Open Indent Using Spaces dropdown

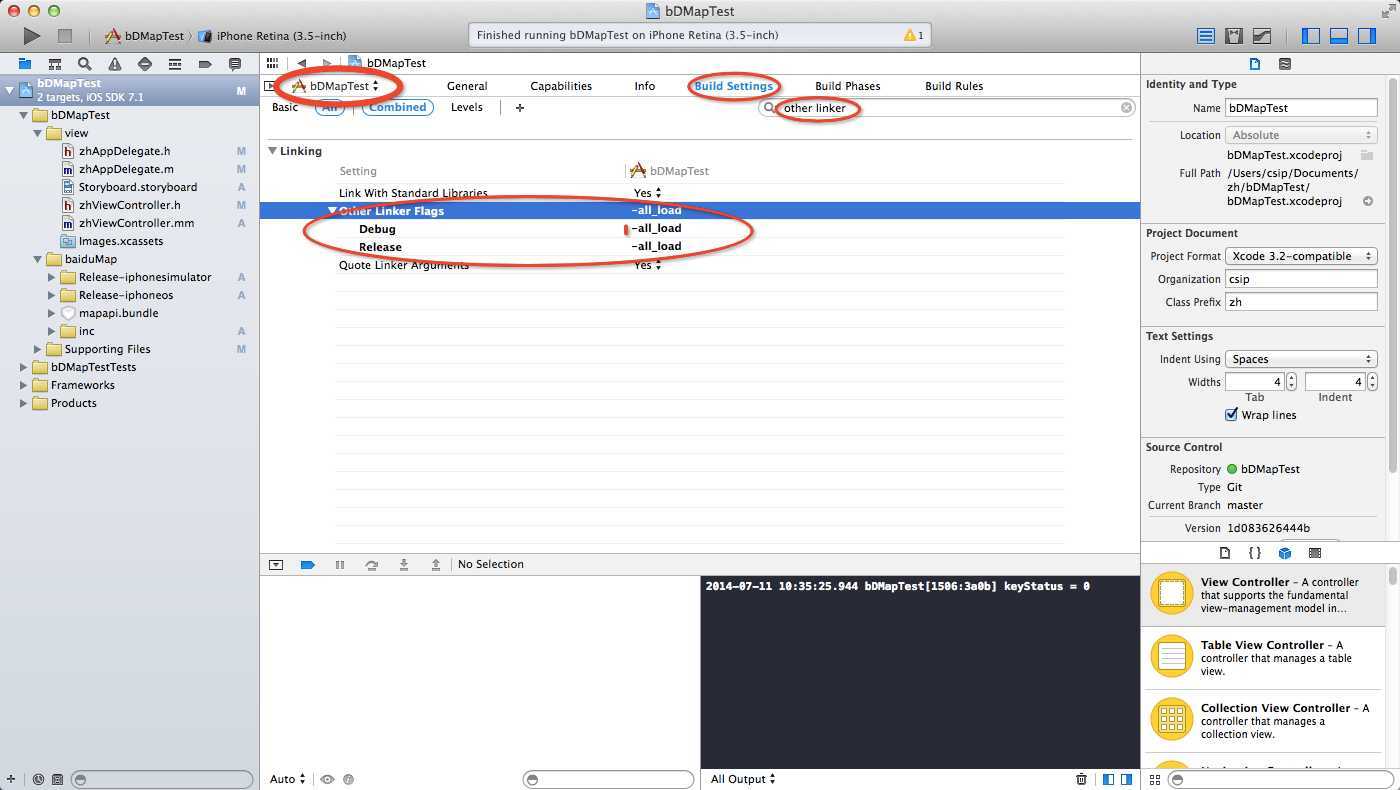pyautogui.click(x=1301, y=359)
